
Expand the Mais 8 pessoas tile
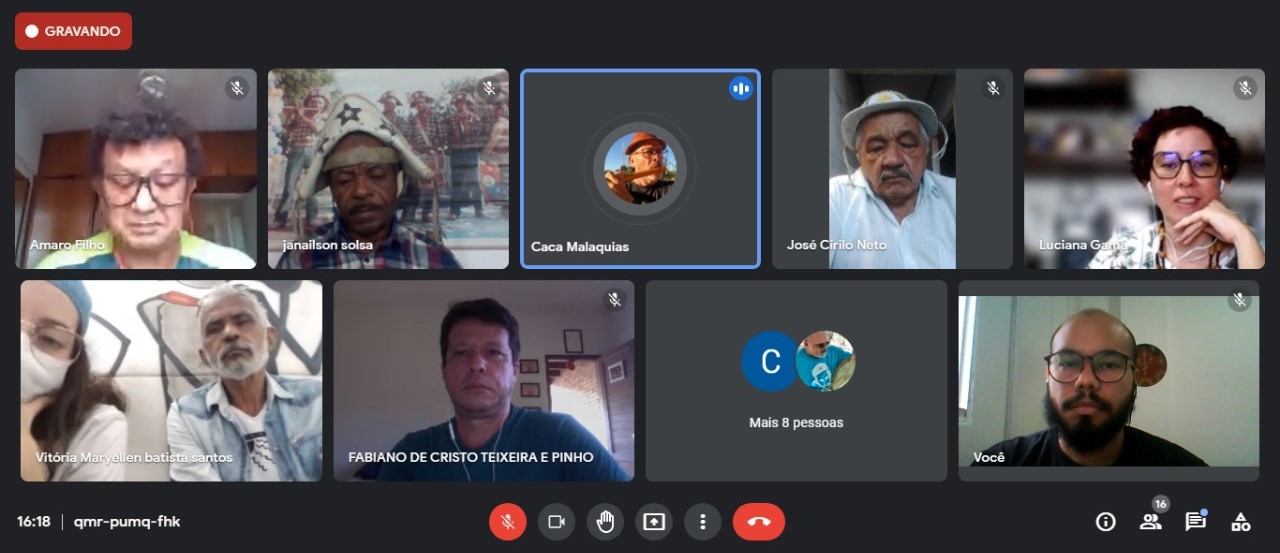coord(796,381)
